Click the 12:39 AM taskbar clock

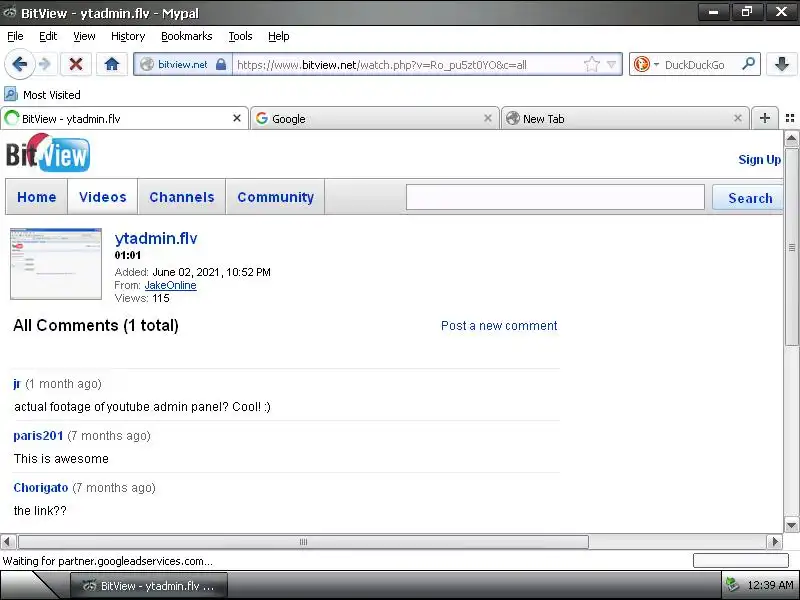[x=771, y=585]
